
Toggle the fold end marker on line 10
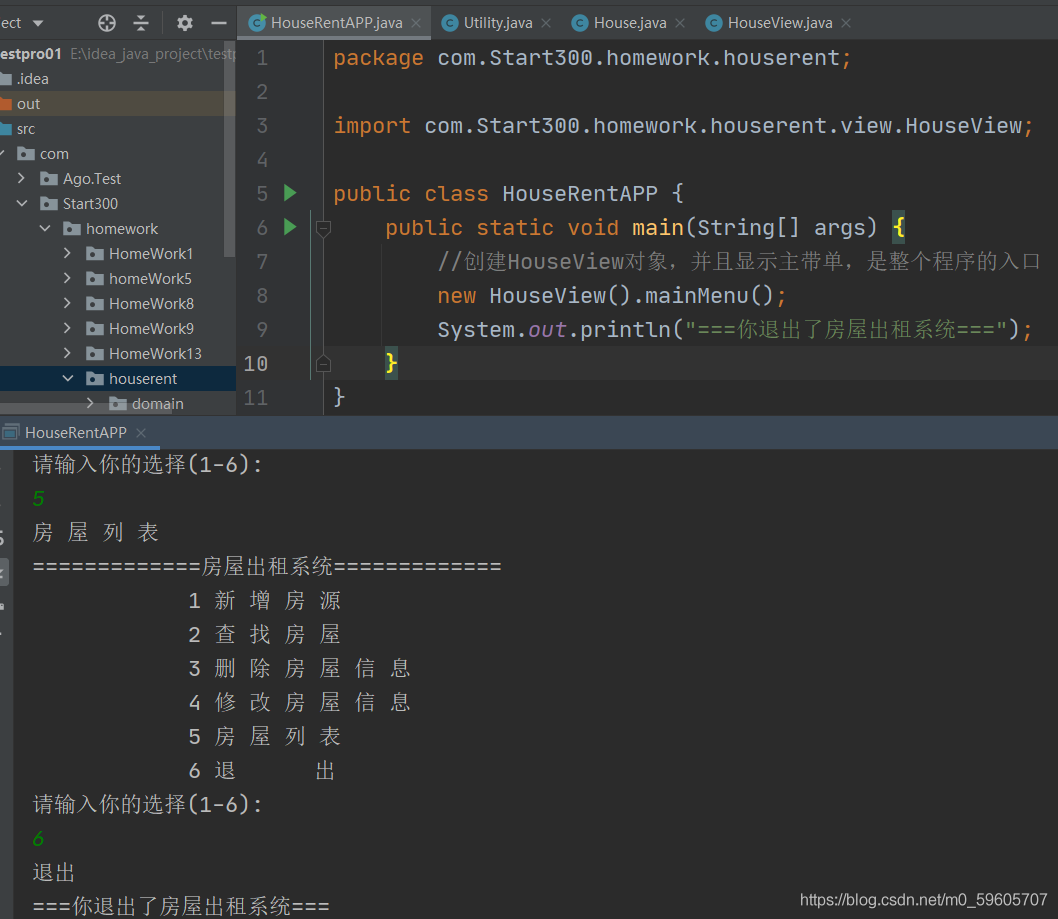[323, 364]
